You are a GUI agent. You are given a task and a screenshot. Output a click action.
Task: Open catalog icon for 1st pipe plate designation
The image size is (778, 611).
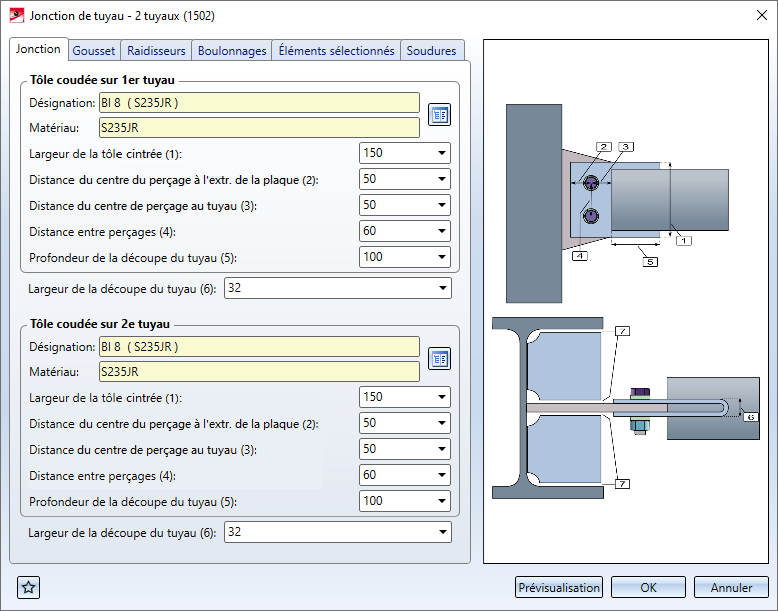click(439, 115)
